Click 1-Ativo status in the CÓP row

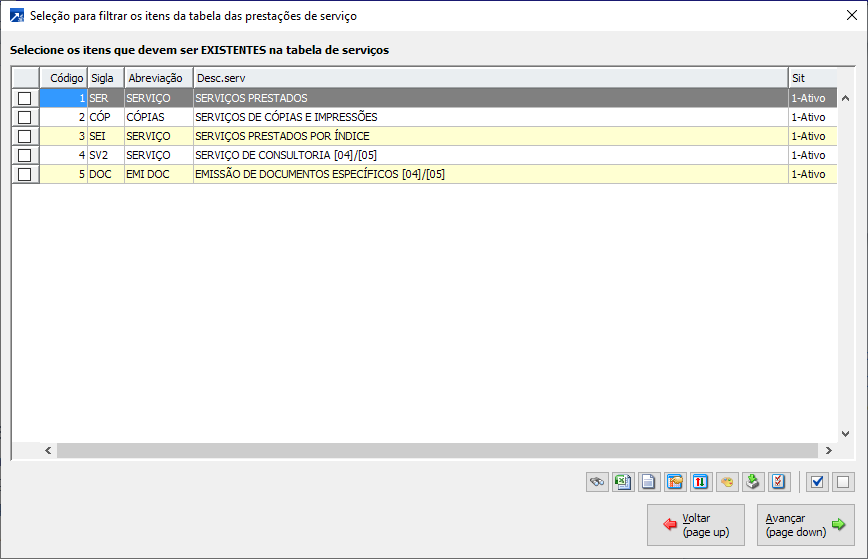pos(813,117)
